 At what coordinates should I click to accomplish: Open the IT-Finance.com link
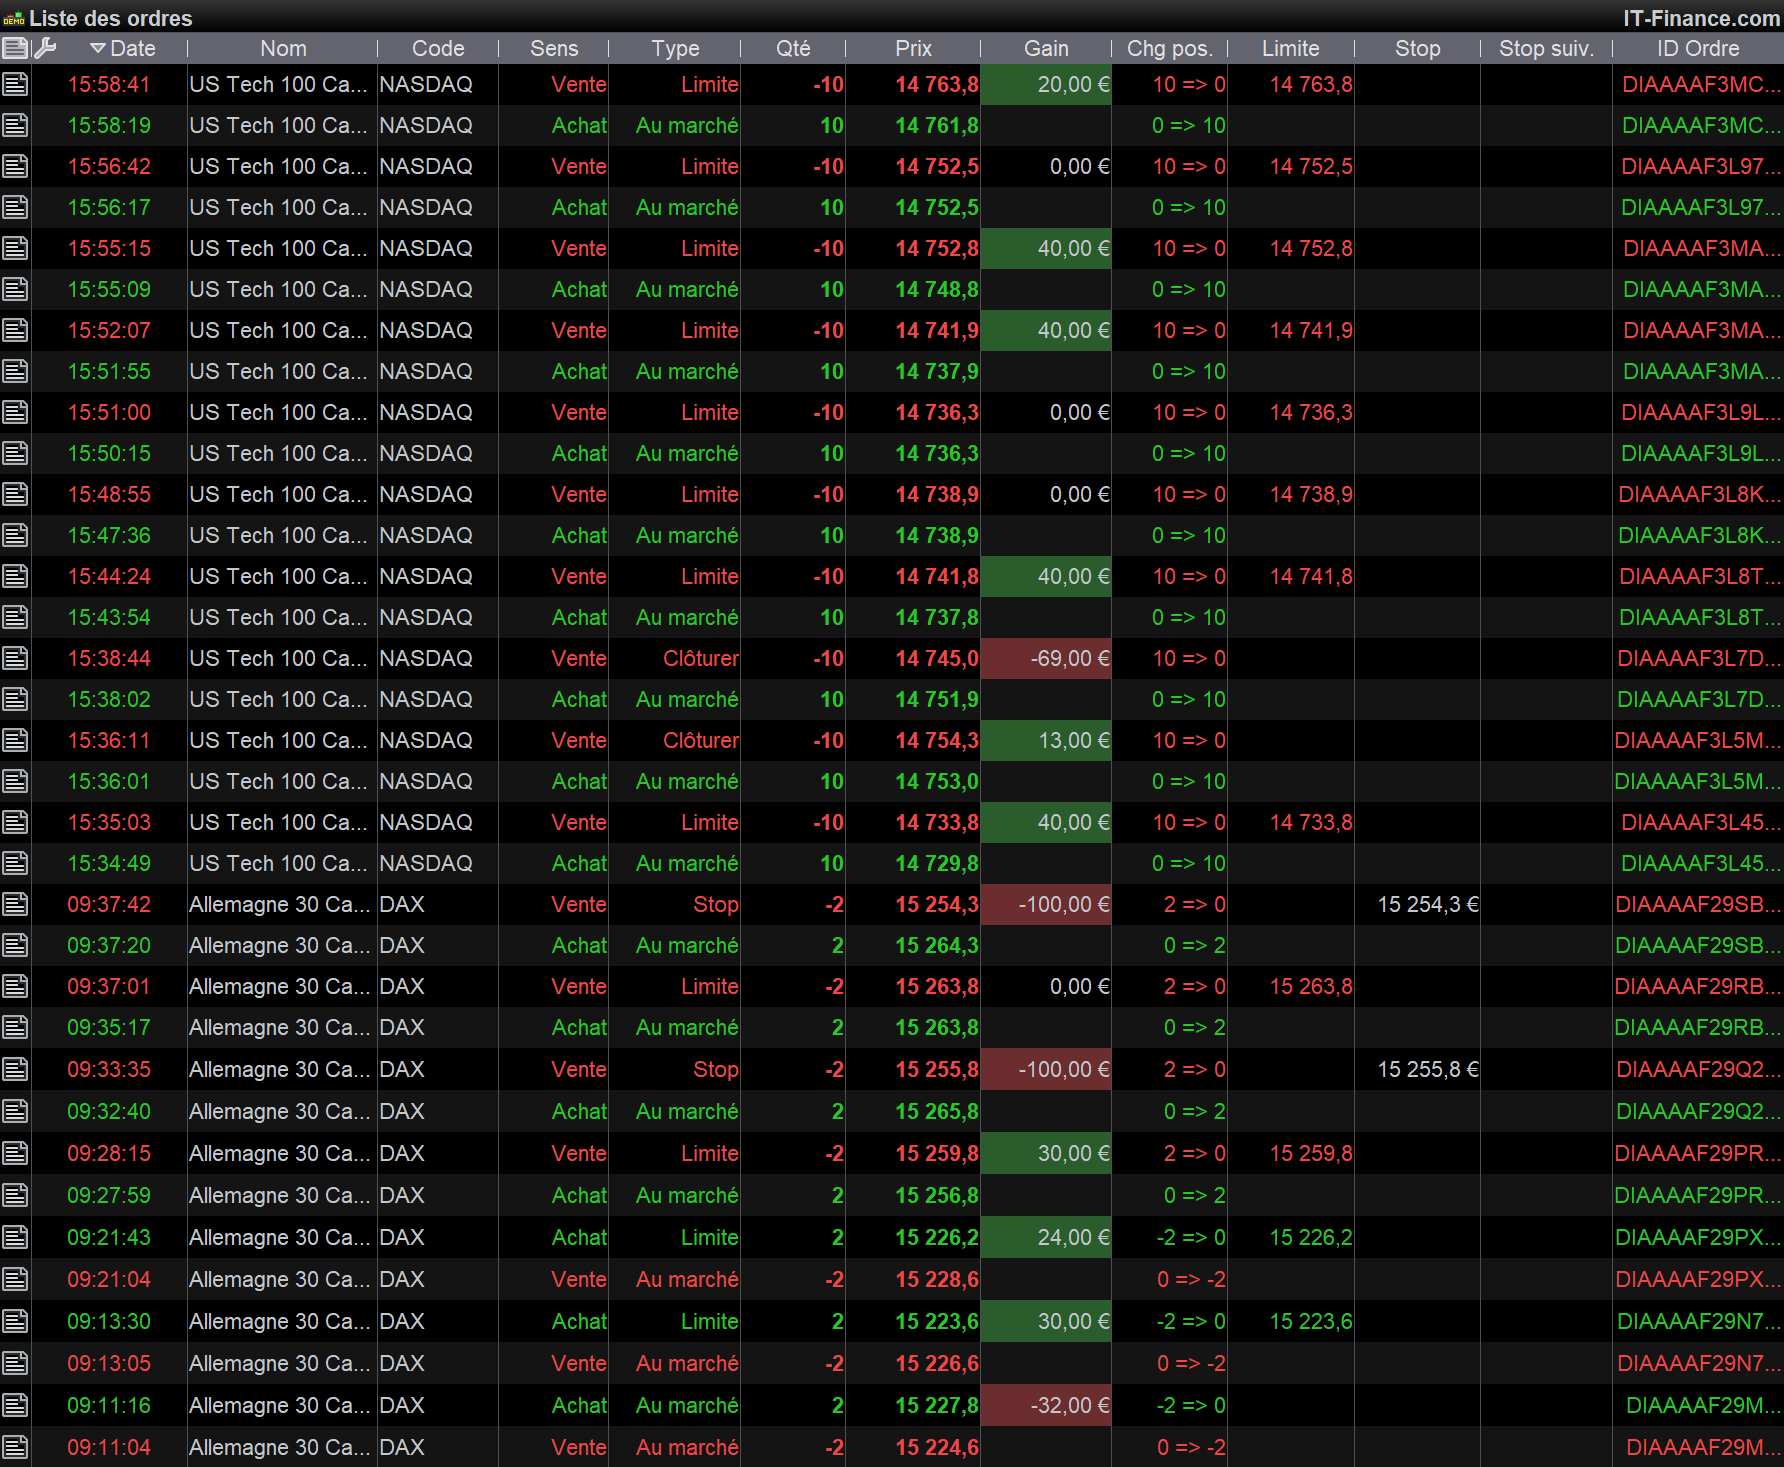tap(1701, 18)
